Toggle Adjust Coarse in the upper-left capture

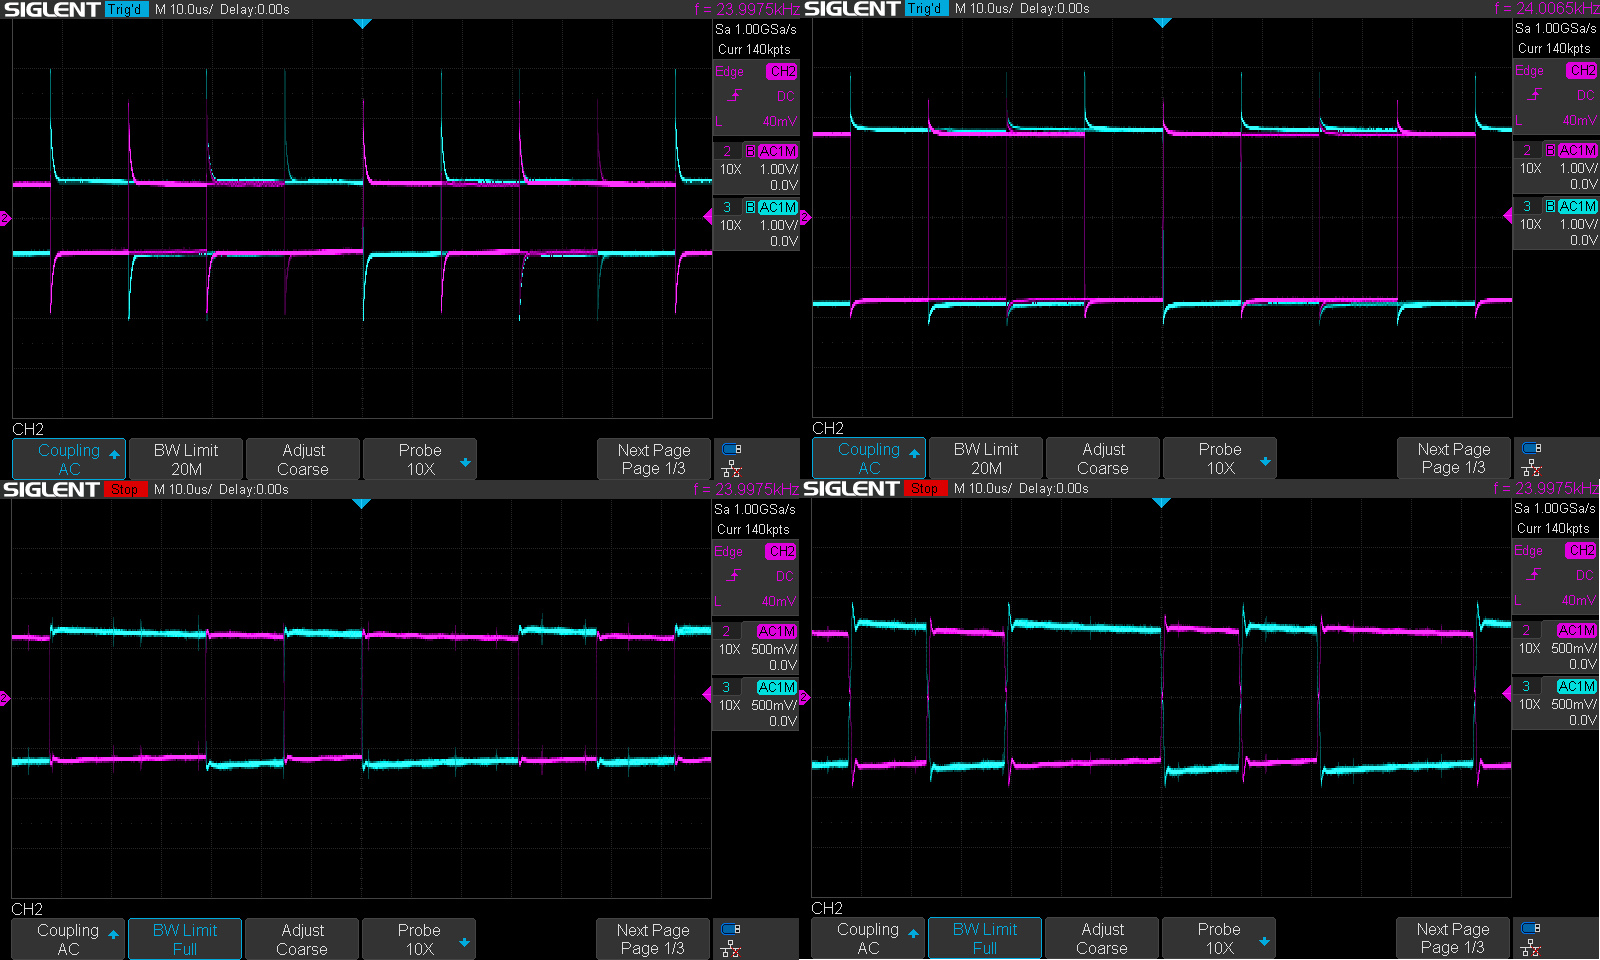[303, 459]
